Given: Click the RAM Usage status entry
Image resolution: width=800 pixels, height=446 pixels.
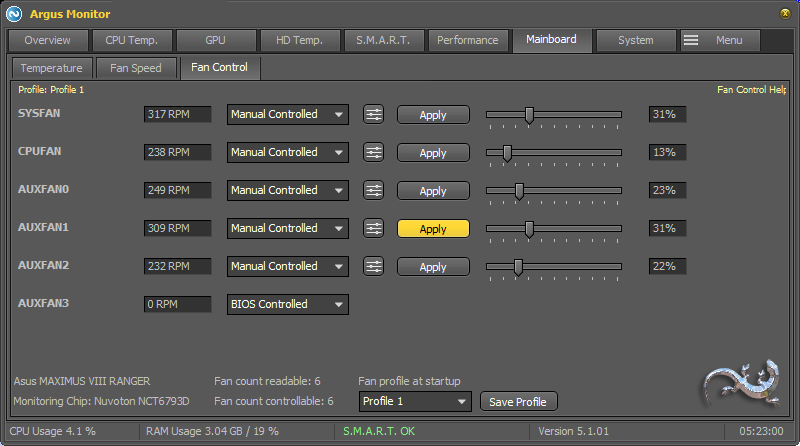Looking at the screenshot, I should click(x=212, y=431).
